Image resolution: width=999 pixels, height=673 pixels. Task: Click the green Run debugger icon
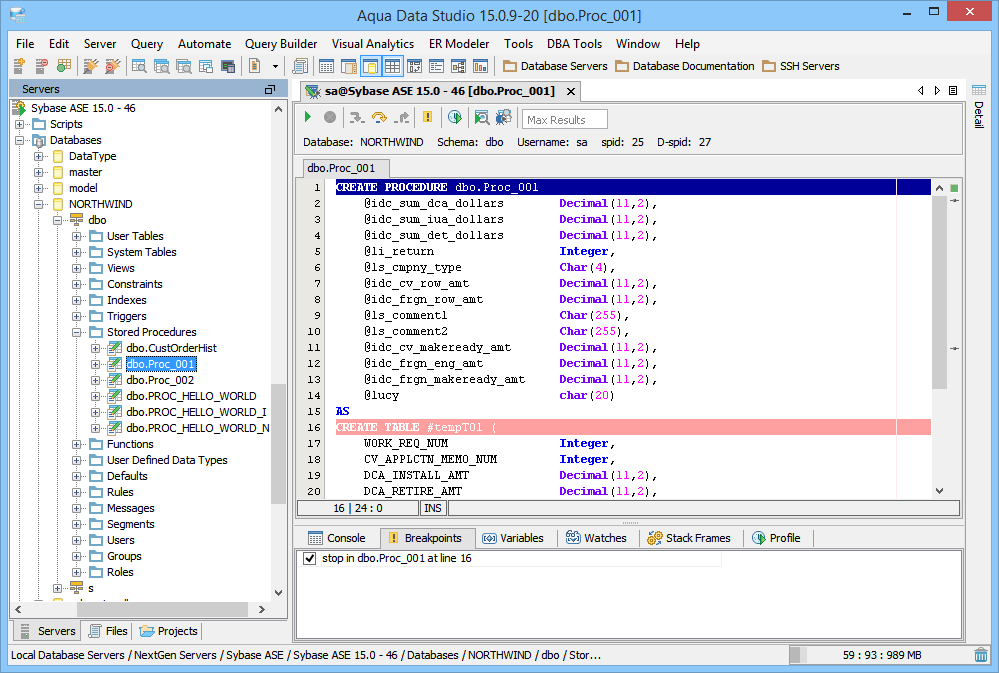coord(309,118)
